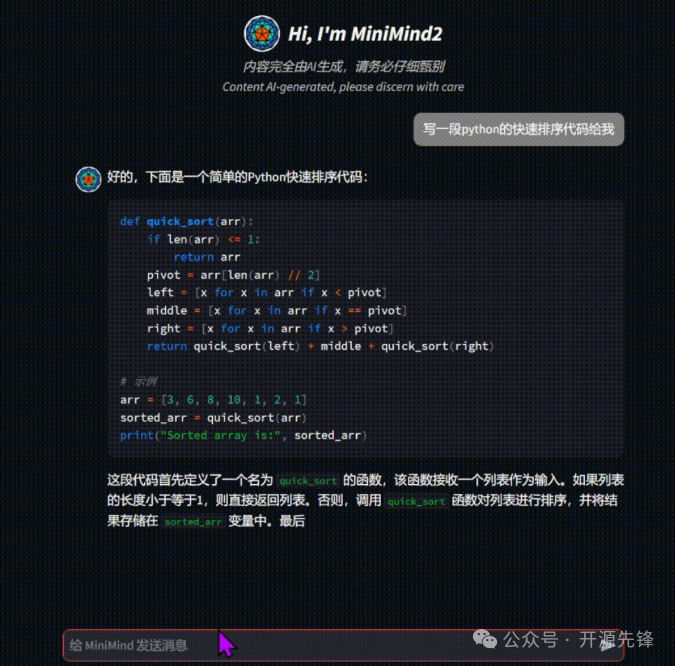Click the '内容完全由AI生成' disclaimer text

344,67
